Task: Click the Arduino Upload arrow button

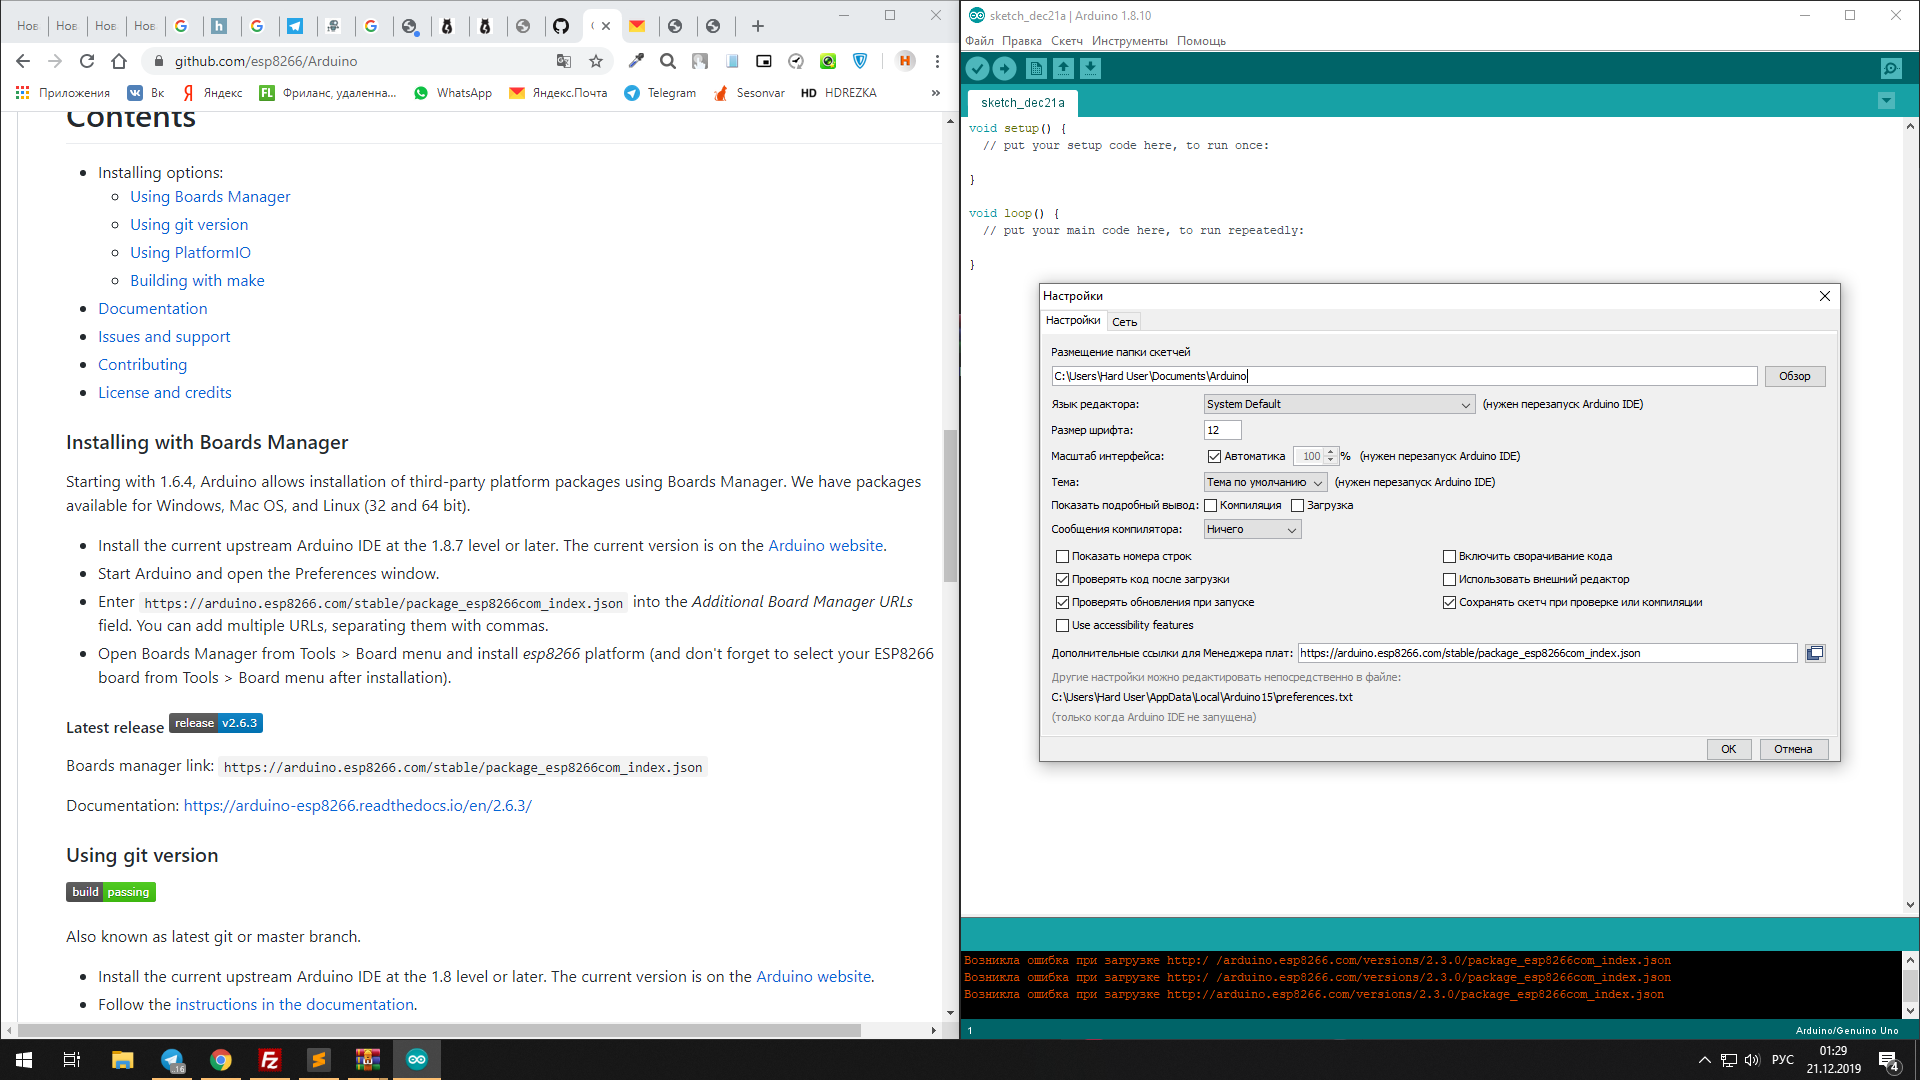Action: (1004, 68)
